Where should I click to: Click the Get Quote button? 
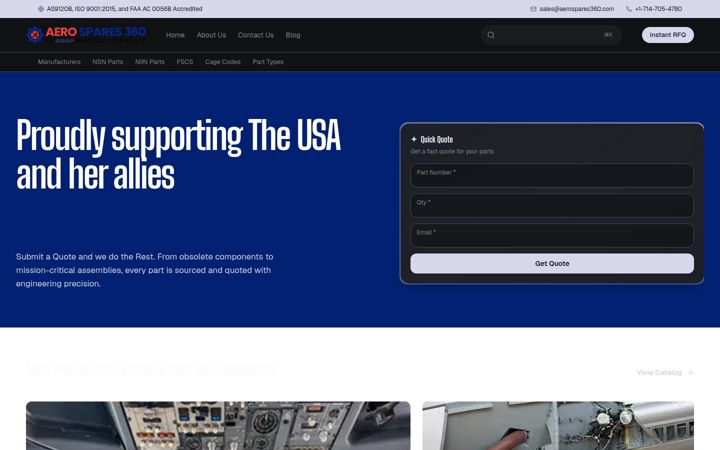point(552,264)
